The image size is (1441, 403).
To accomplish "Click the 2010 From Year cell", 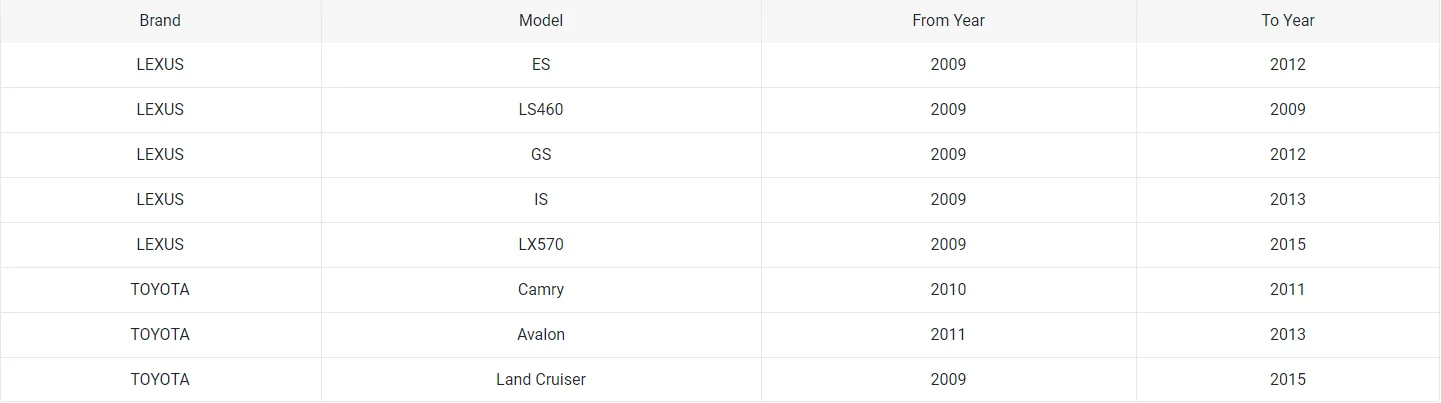I will point(948,290).
